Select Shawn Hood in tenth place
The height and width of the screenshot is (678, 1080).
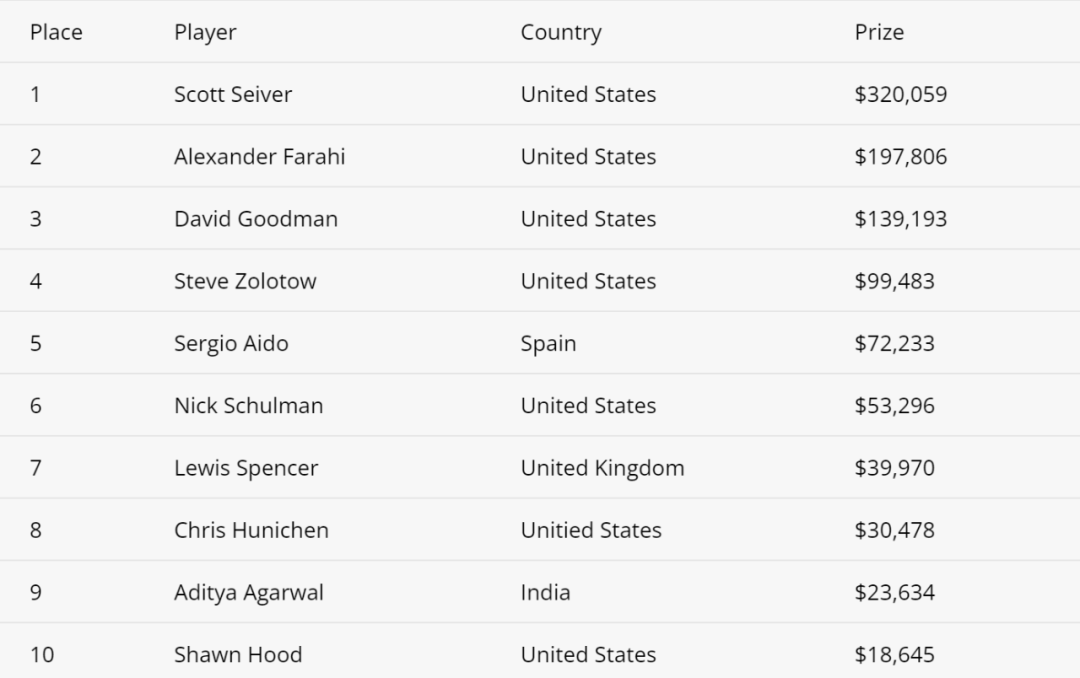tap(238, 655)
